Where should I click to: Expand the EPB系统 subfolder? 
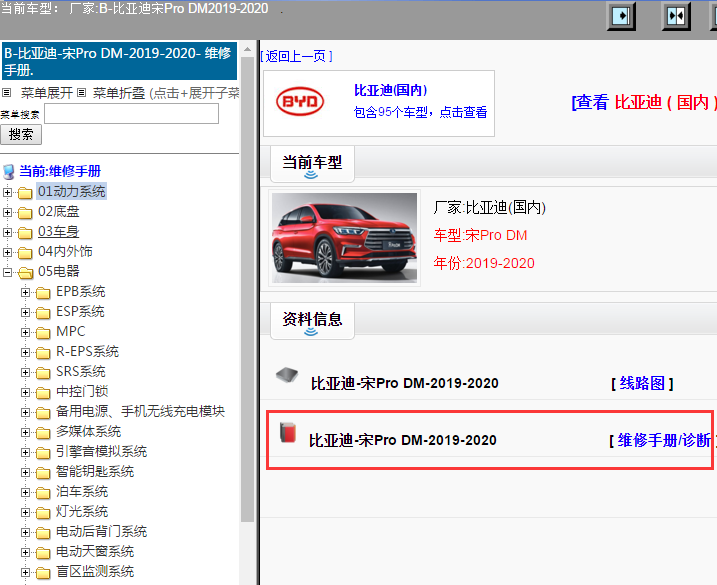[x=26, y=292]
